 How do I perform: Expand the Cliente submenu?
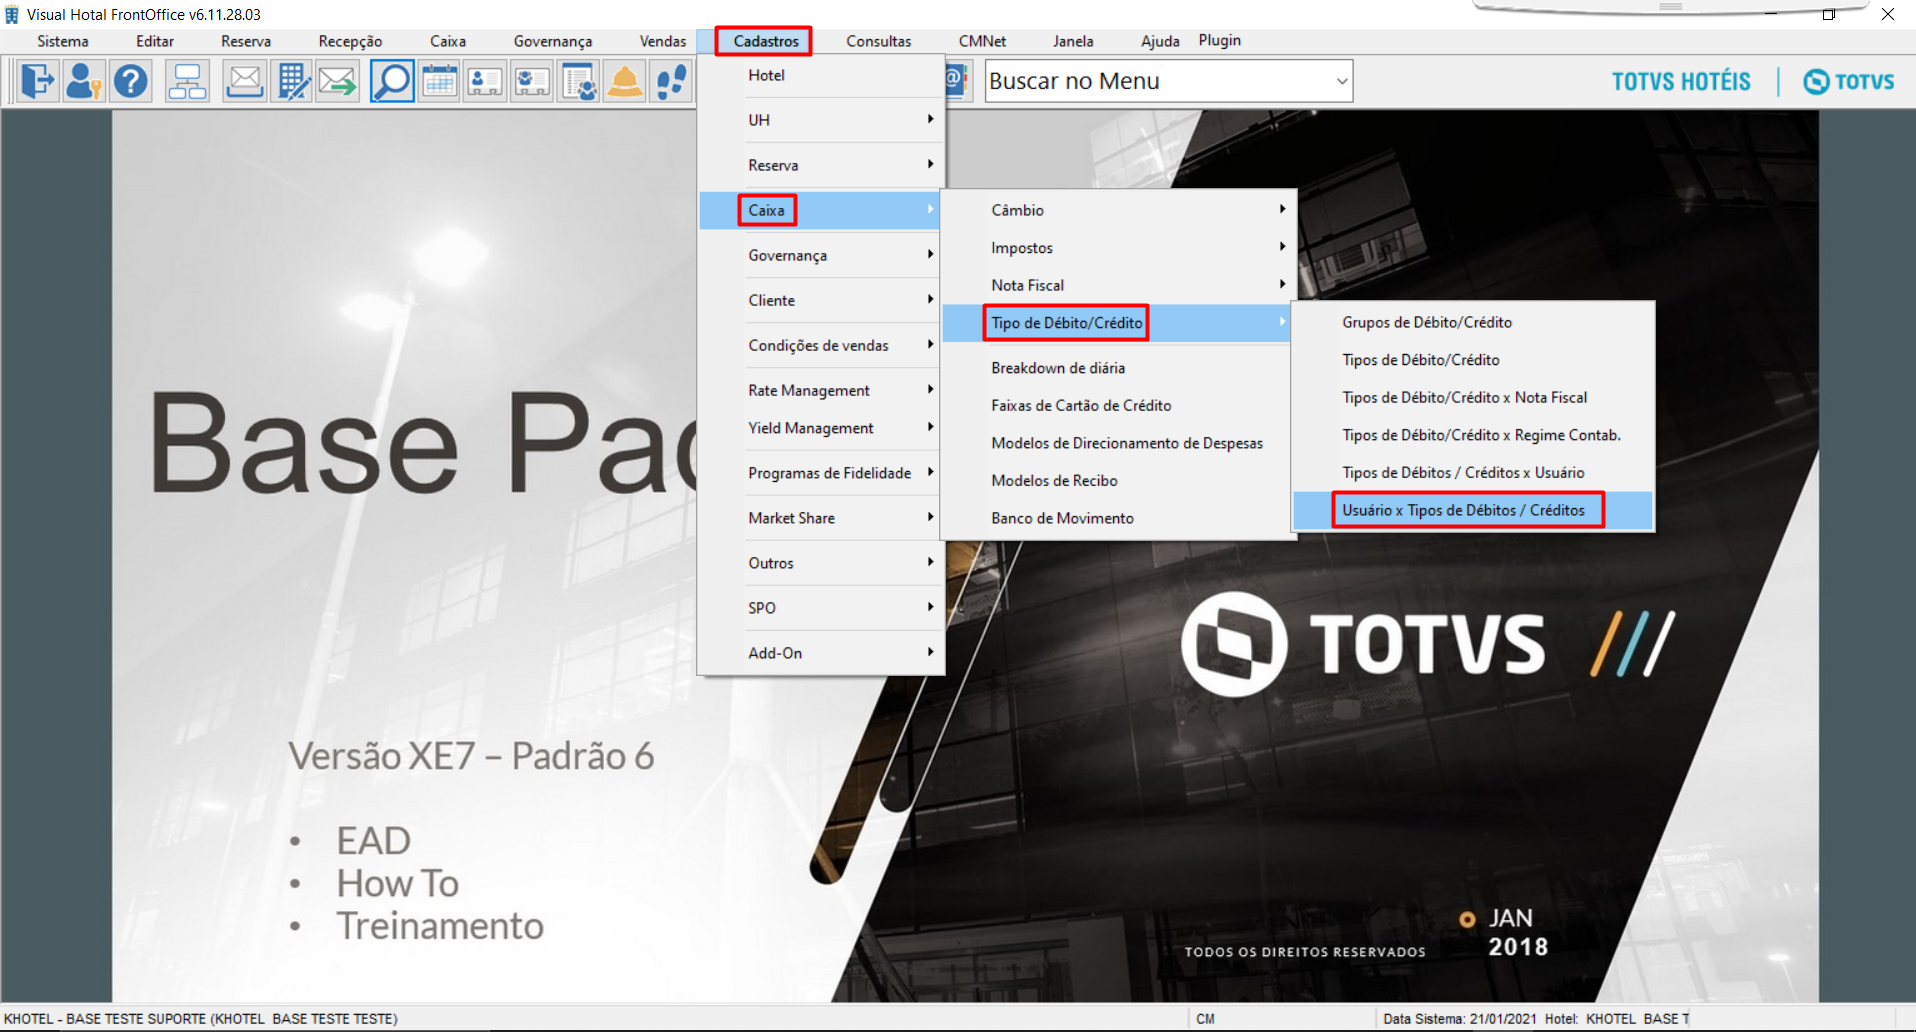click(x=821, y=300)
